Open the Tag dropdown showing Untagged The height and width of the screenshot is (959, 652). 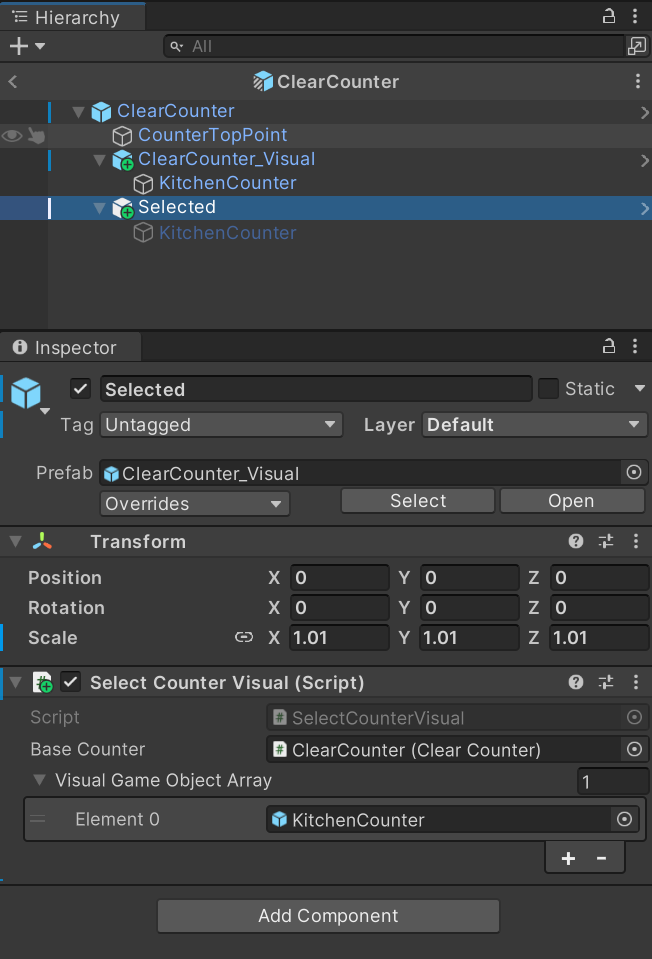[x=220, y=424]
